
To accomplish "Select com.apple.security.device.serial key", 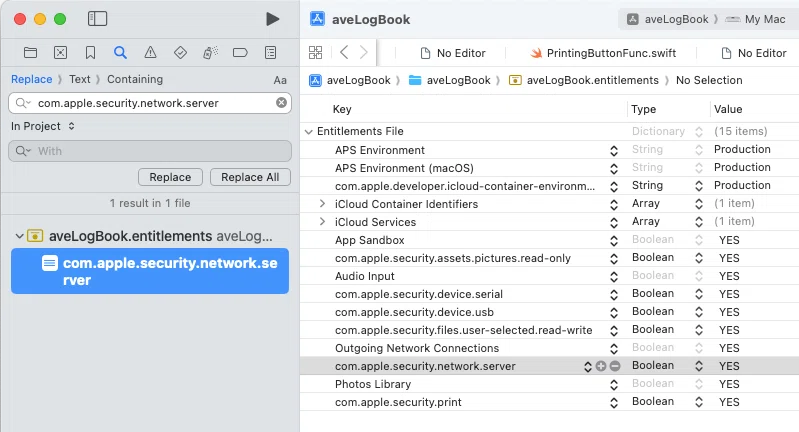I will (419, 294).
